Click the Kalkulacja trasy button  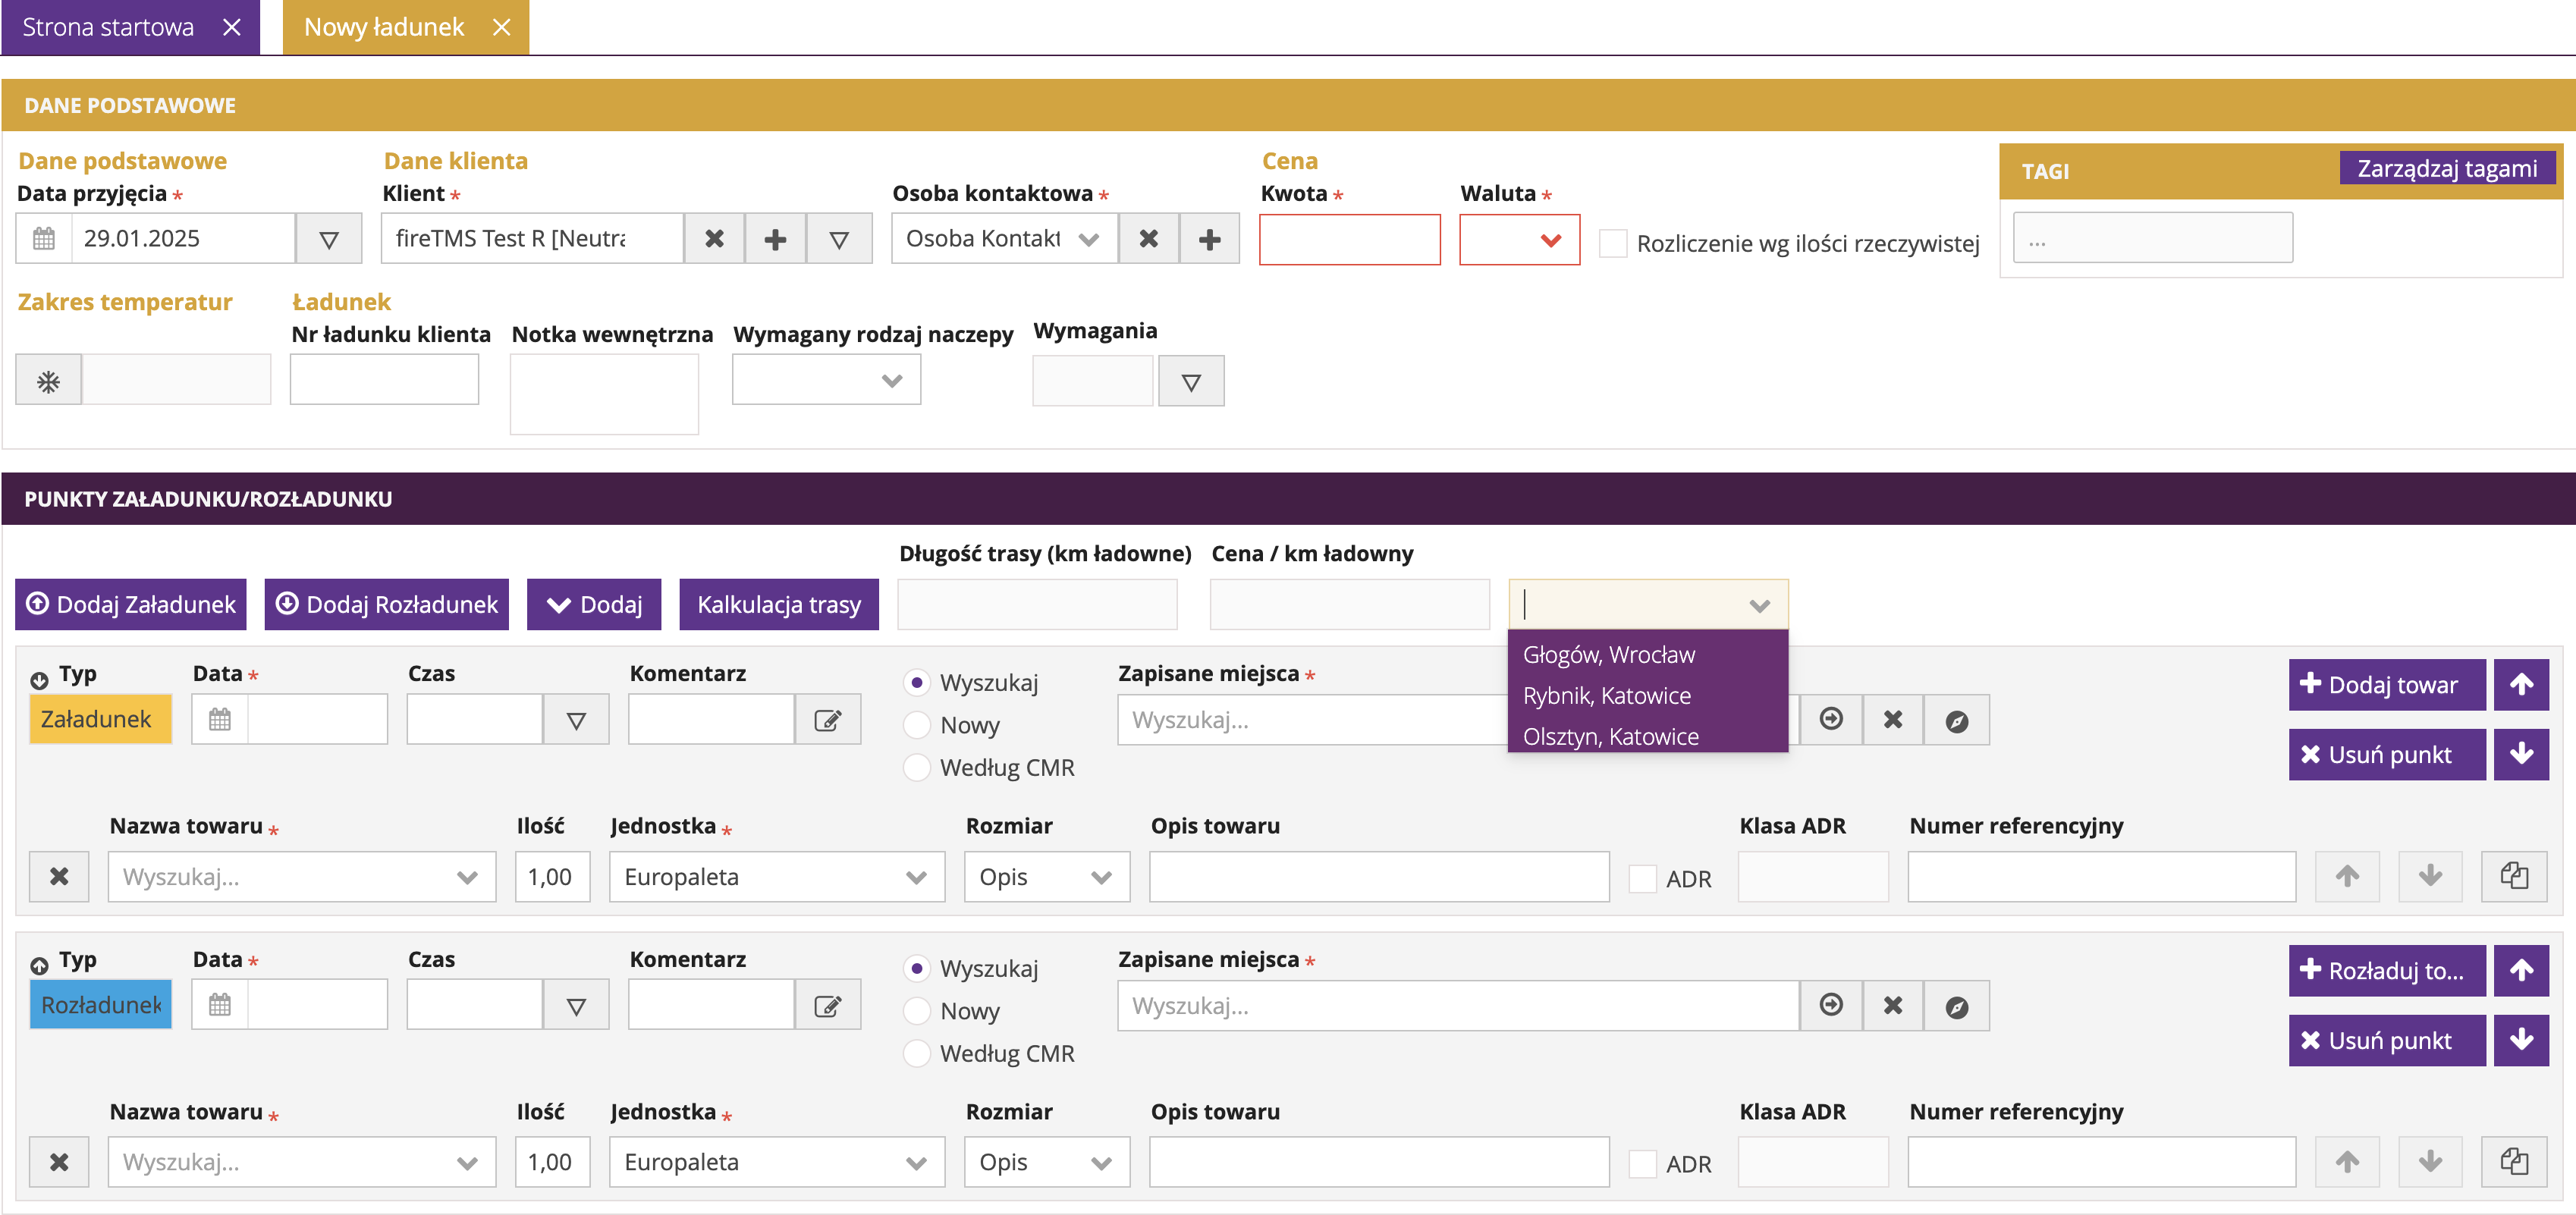pos(778,605)
